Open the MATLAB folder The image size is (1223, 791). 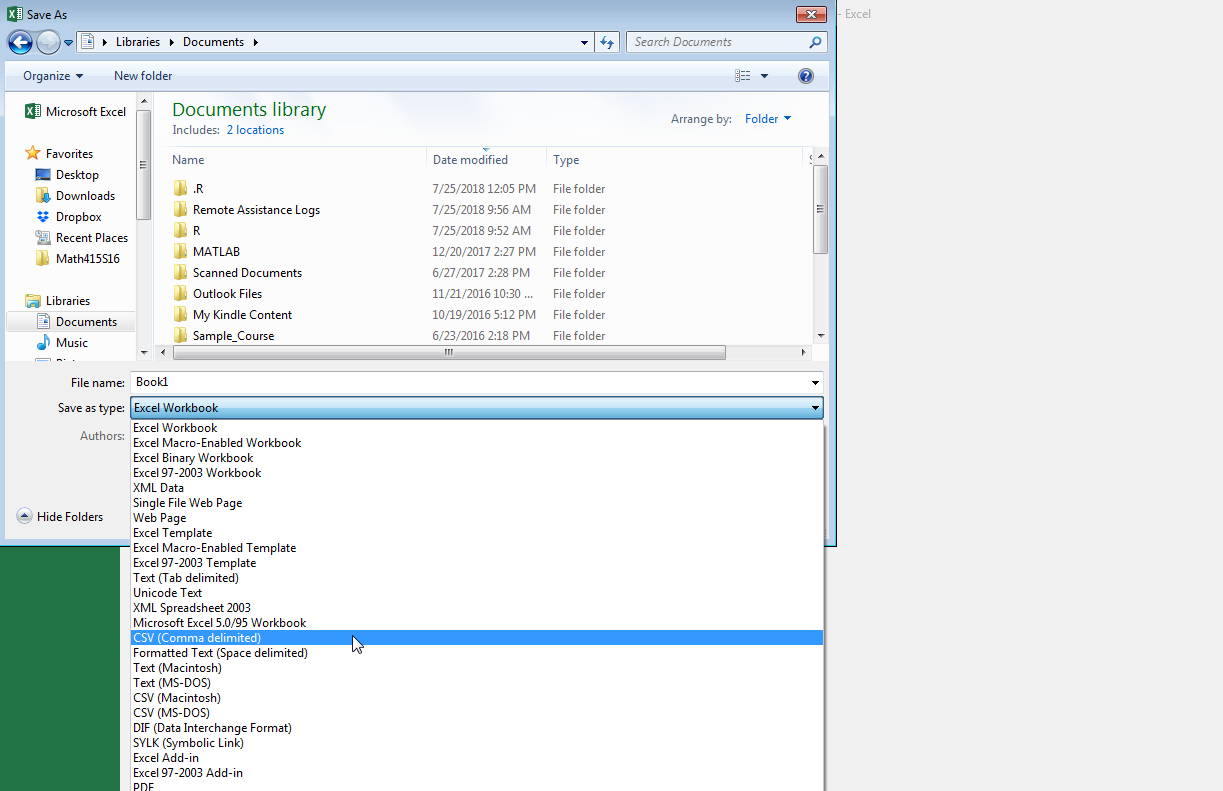[216, 252]
